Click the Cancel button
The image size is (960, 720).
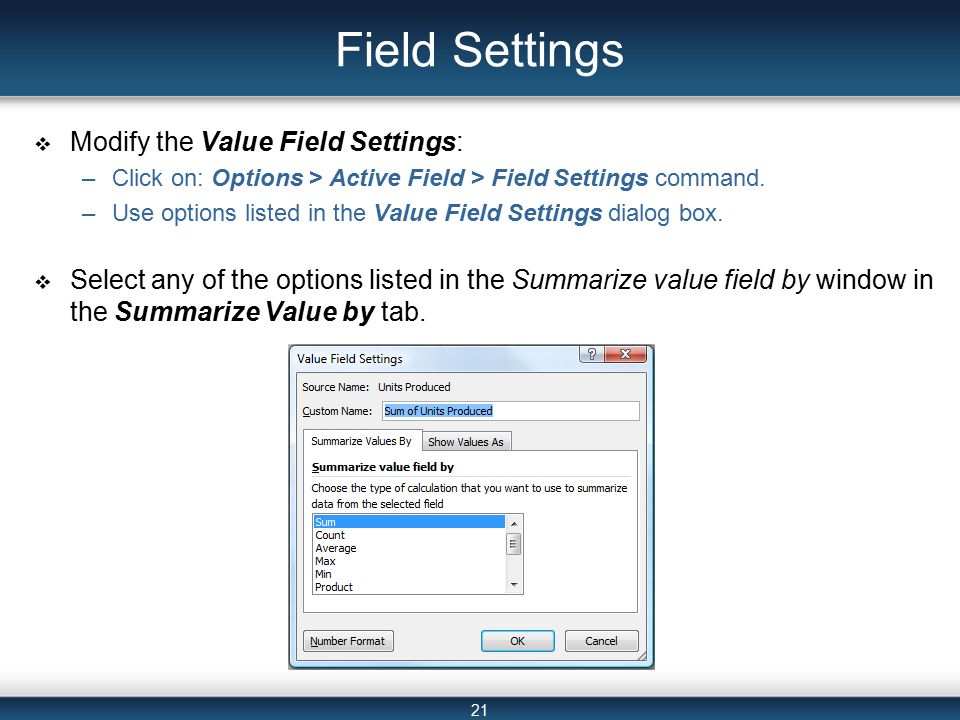point(601,641)
